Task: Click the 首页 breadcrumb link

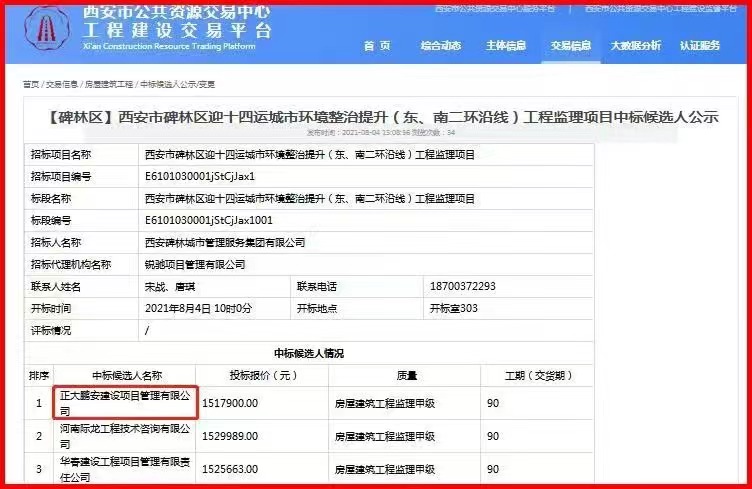Action: click(31, 85)
